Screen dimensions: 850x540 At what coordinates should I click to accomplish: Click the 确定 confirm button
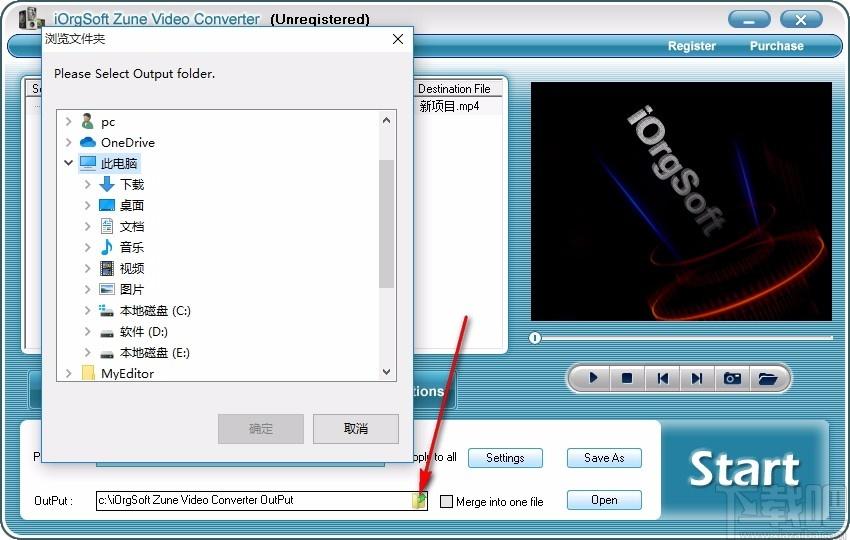(x=261, y=429)
